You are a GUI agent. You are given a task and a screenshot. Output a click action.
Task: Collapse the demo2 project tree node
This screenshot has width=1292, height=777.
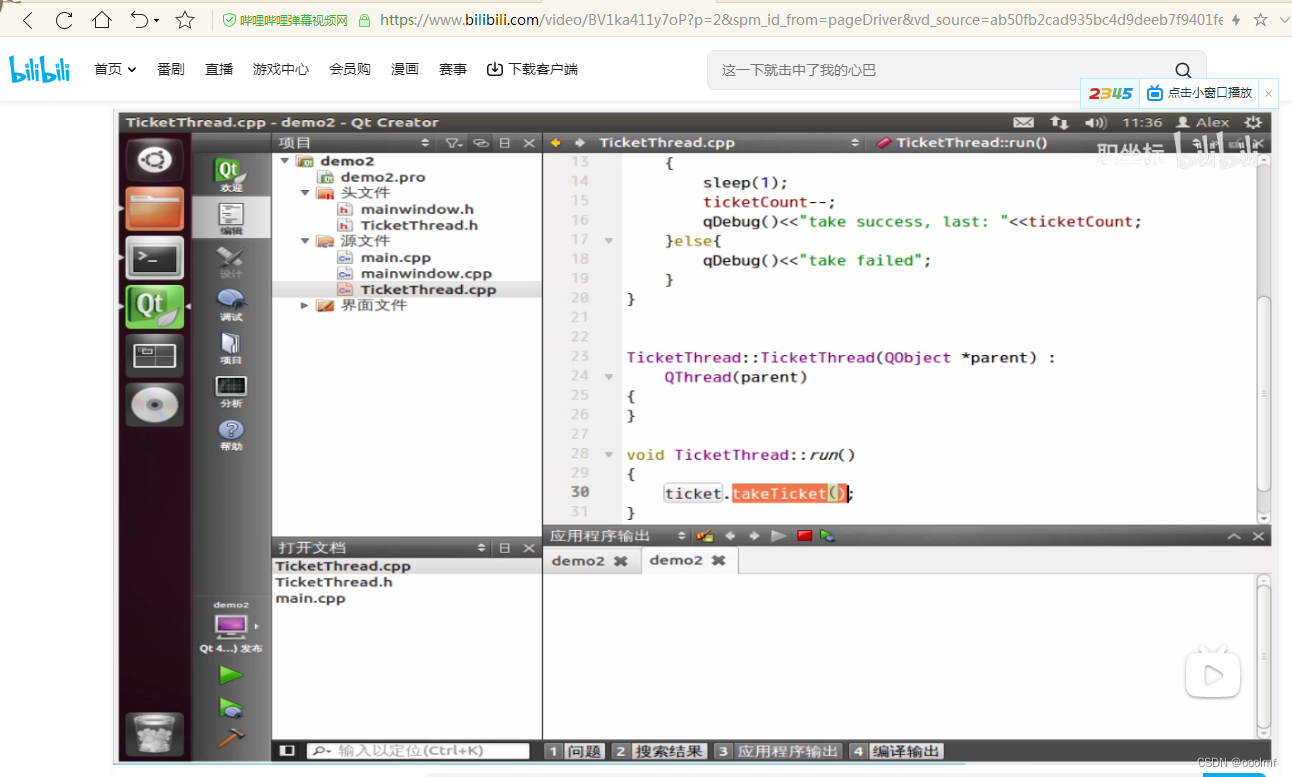point(285,161)
